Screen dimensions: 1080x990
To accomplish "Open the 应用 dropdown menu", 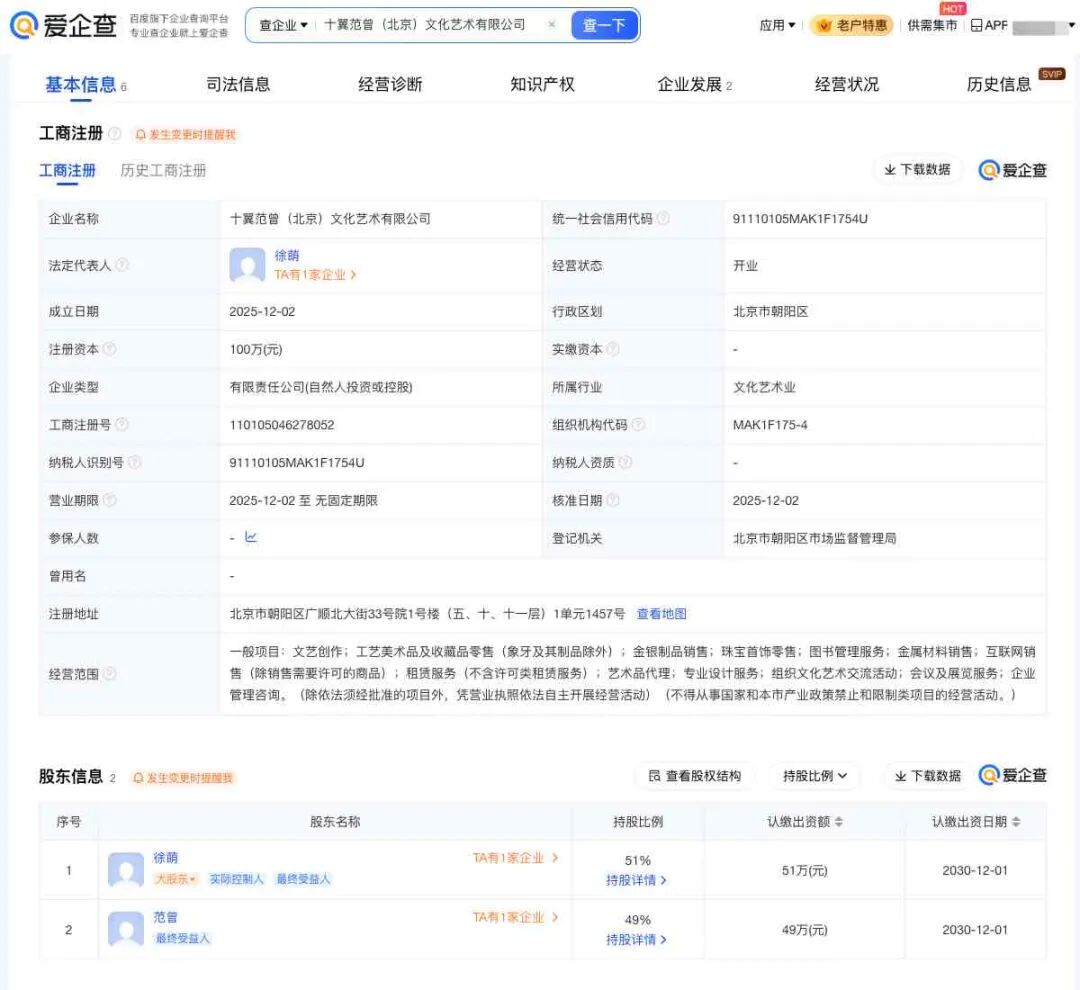I will [x=777, y=25].
